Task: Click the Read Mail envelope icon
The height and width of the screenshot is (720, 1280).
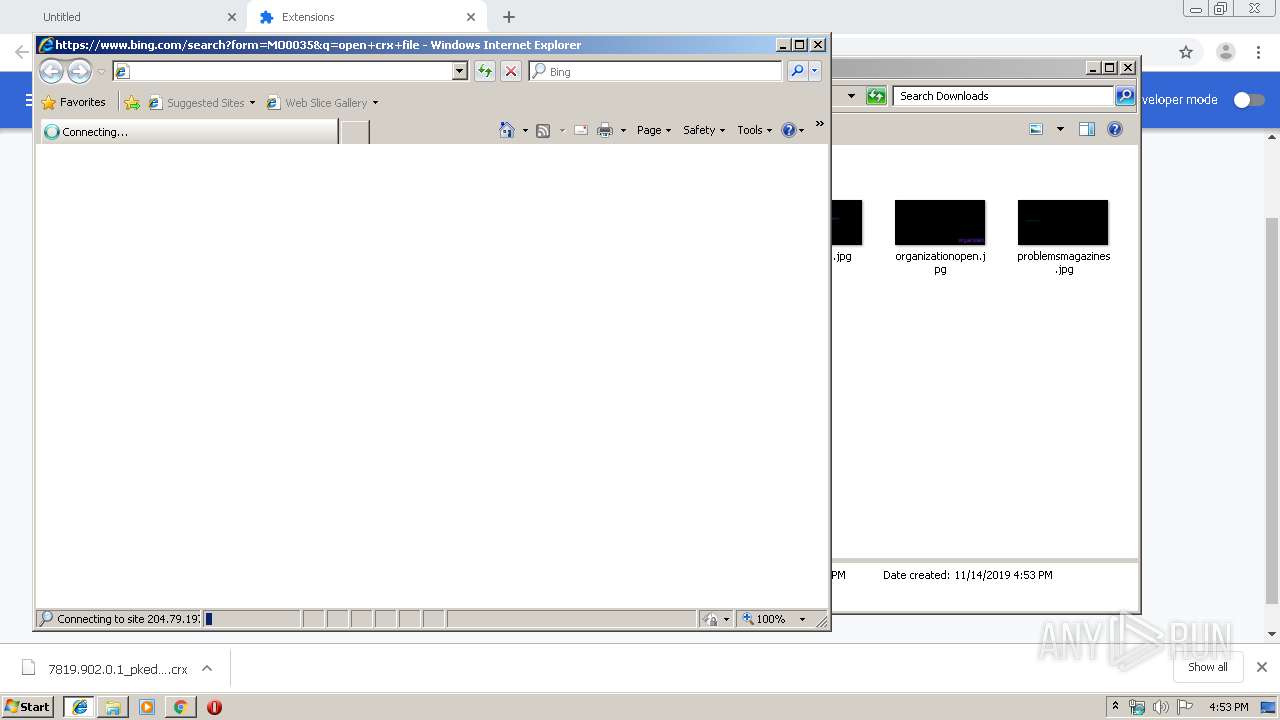Action: tap(580, 130)
